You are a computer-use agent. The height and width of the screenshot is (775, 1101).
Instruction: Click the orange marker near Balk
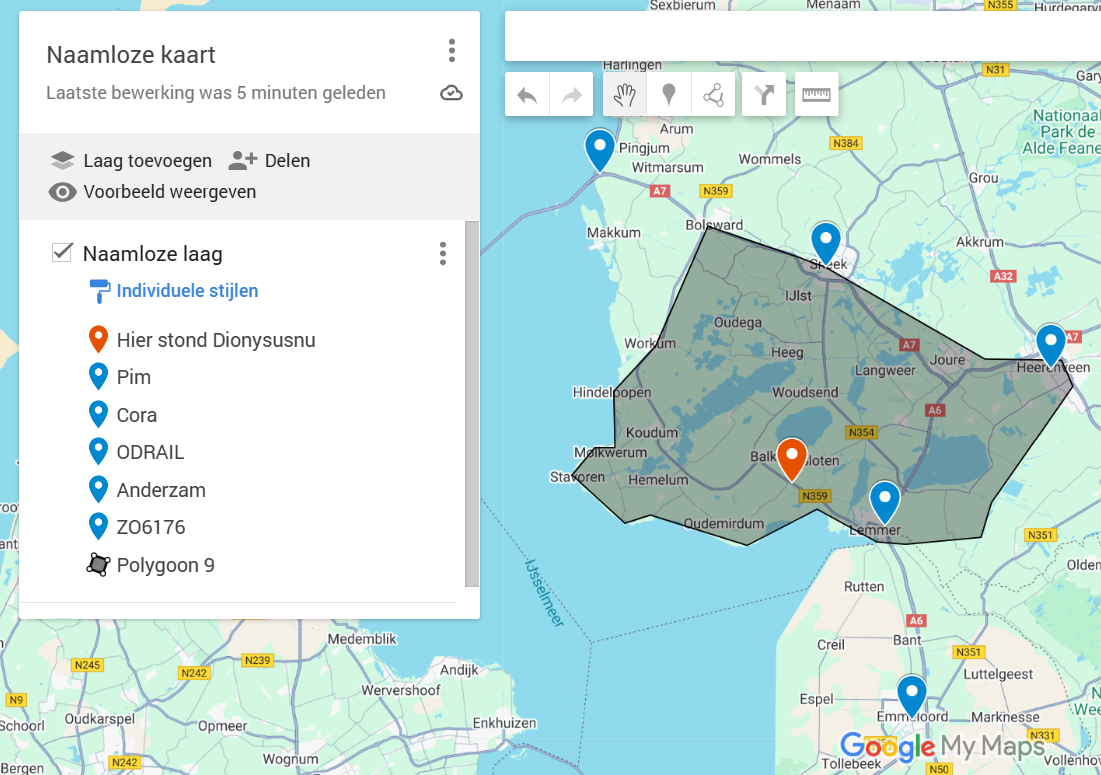coord(791,459)
